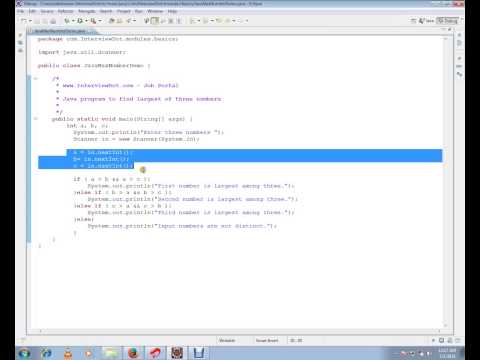Click the editor horizontal scrollbar
The image size is (480, 360).
click(x=240, y=331)
